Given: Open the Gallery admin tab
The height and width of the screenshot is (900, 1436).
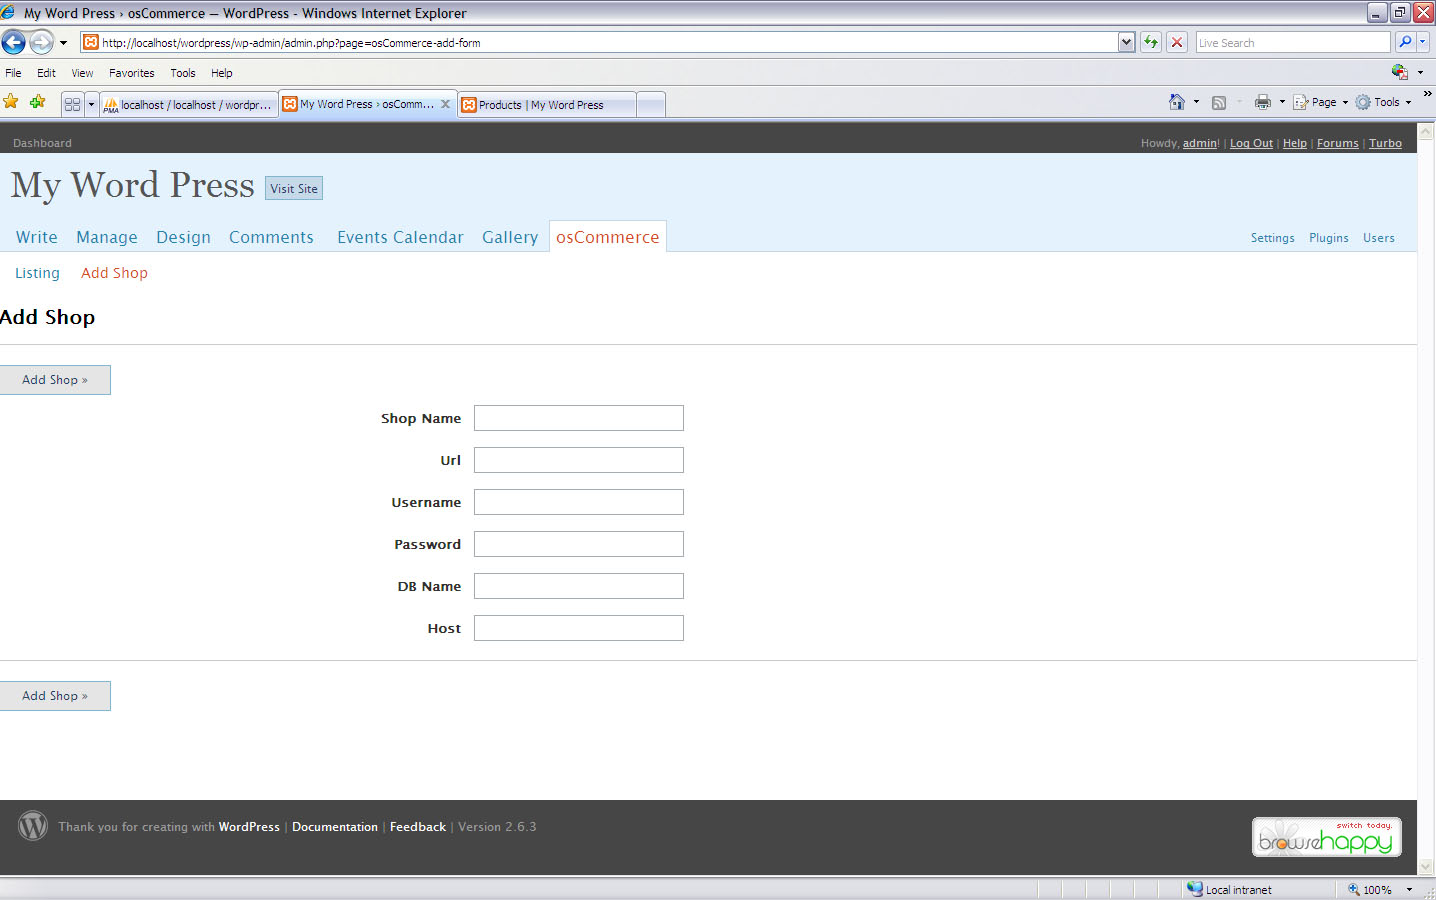Looking at the screenshot, I should [x=510, y=237].
